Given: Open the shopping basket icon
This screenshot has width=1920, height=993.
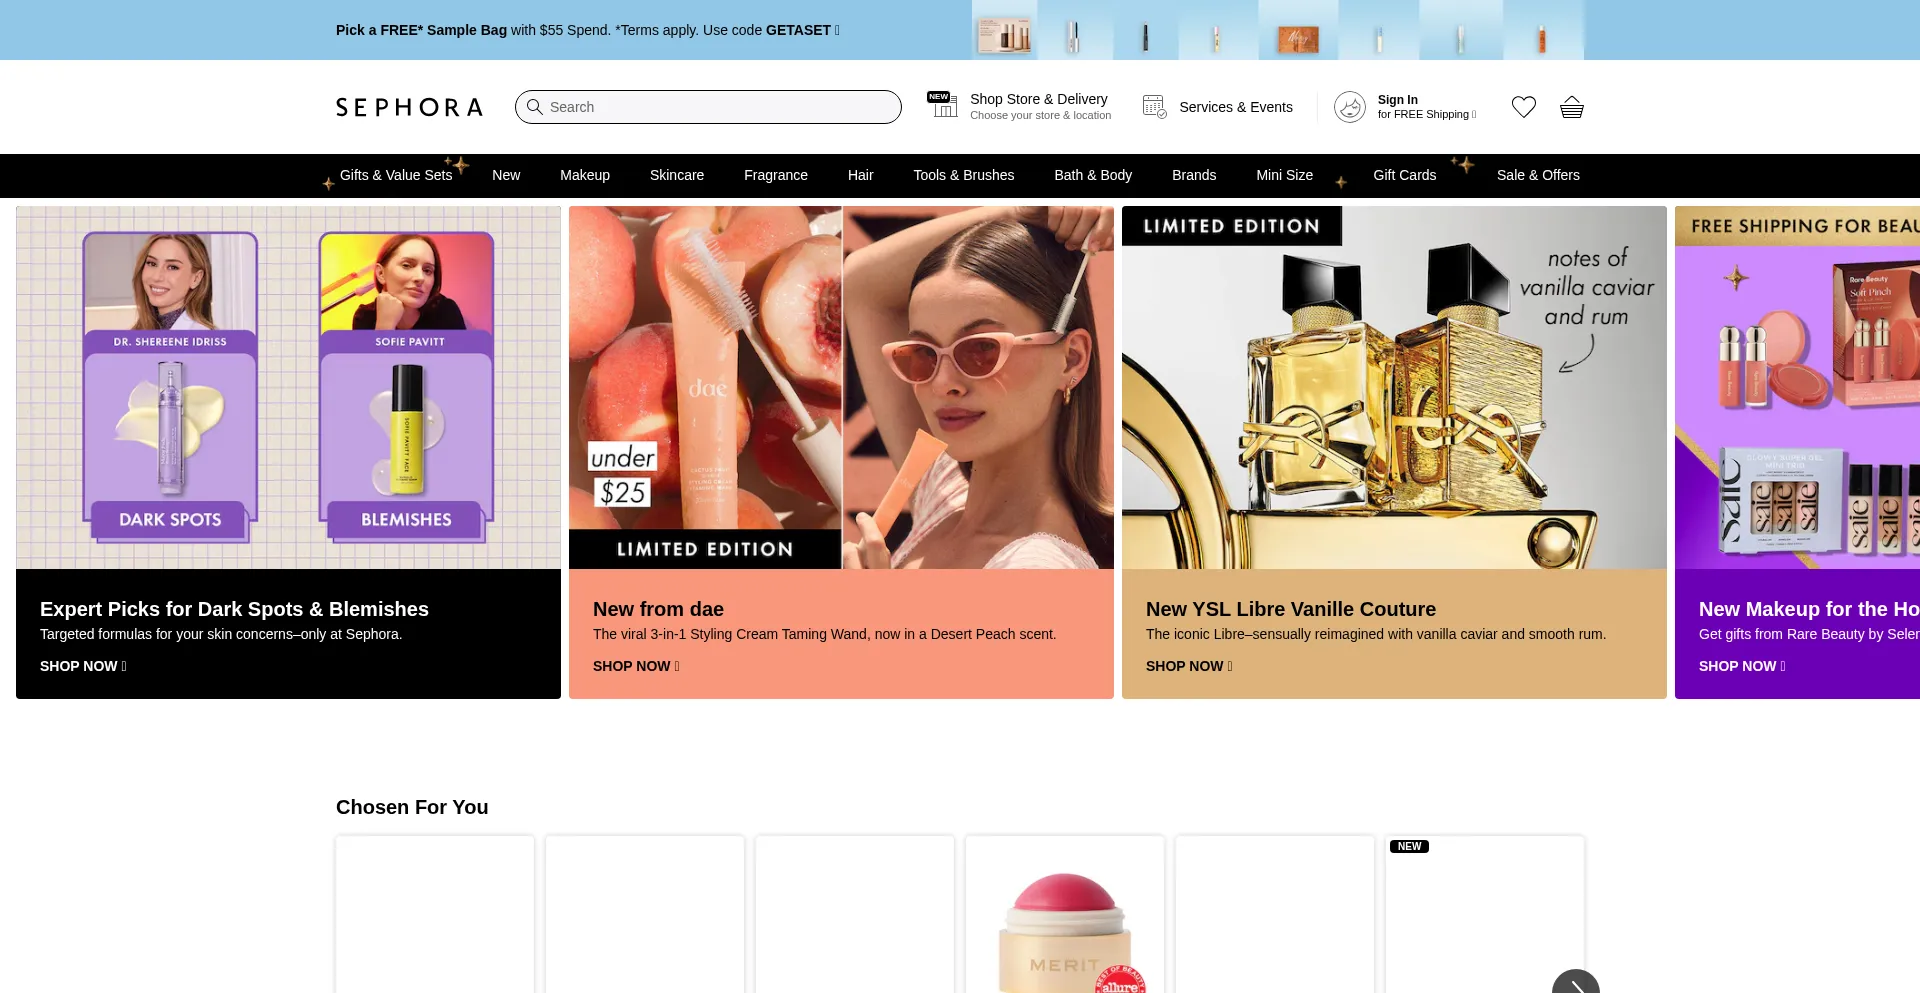Looking at the screenshot, I should pyautogui.click(x=1571, y=107).
